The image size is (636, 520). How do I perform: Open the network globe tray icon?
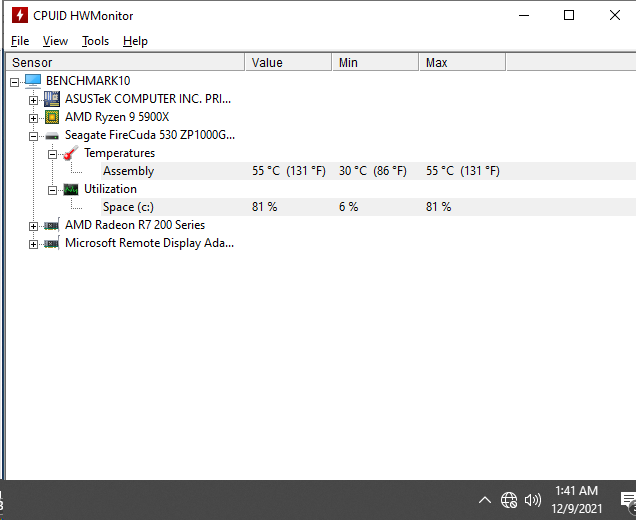click(x=509, y=500)
